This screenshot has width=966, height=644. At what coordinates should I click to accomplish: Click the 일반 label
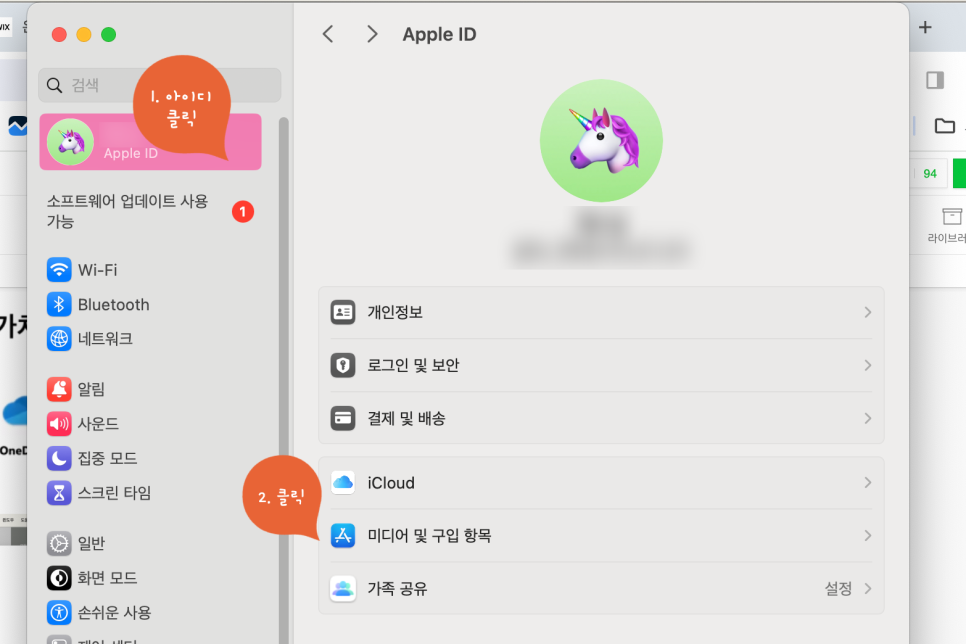[91, 544]
